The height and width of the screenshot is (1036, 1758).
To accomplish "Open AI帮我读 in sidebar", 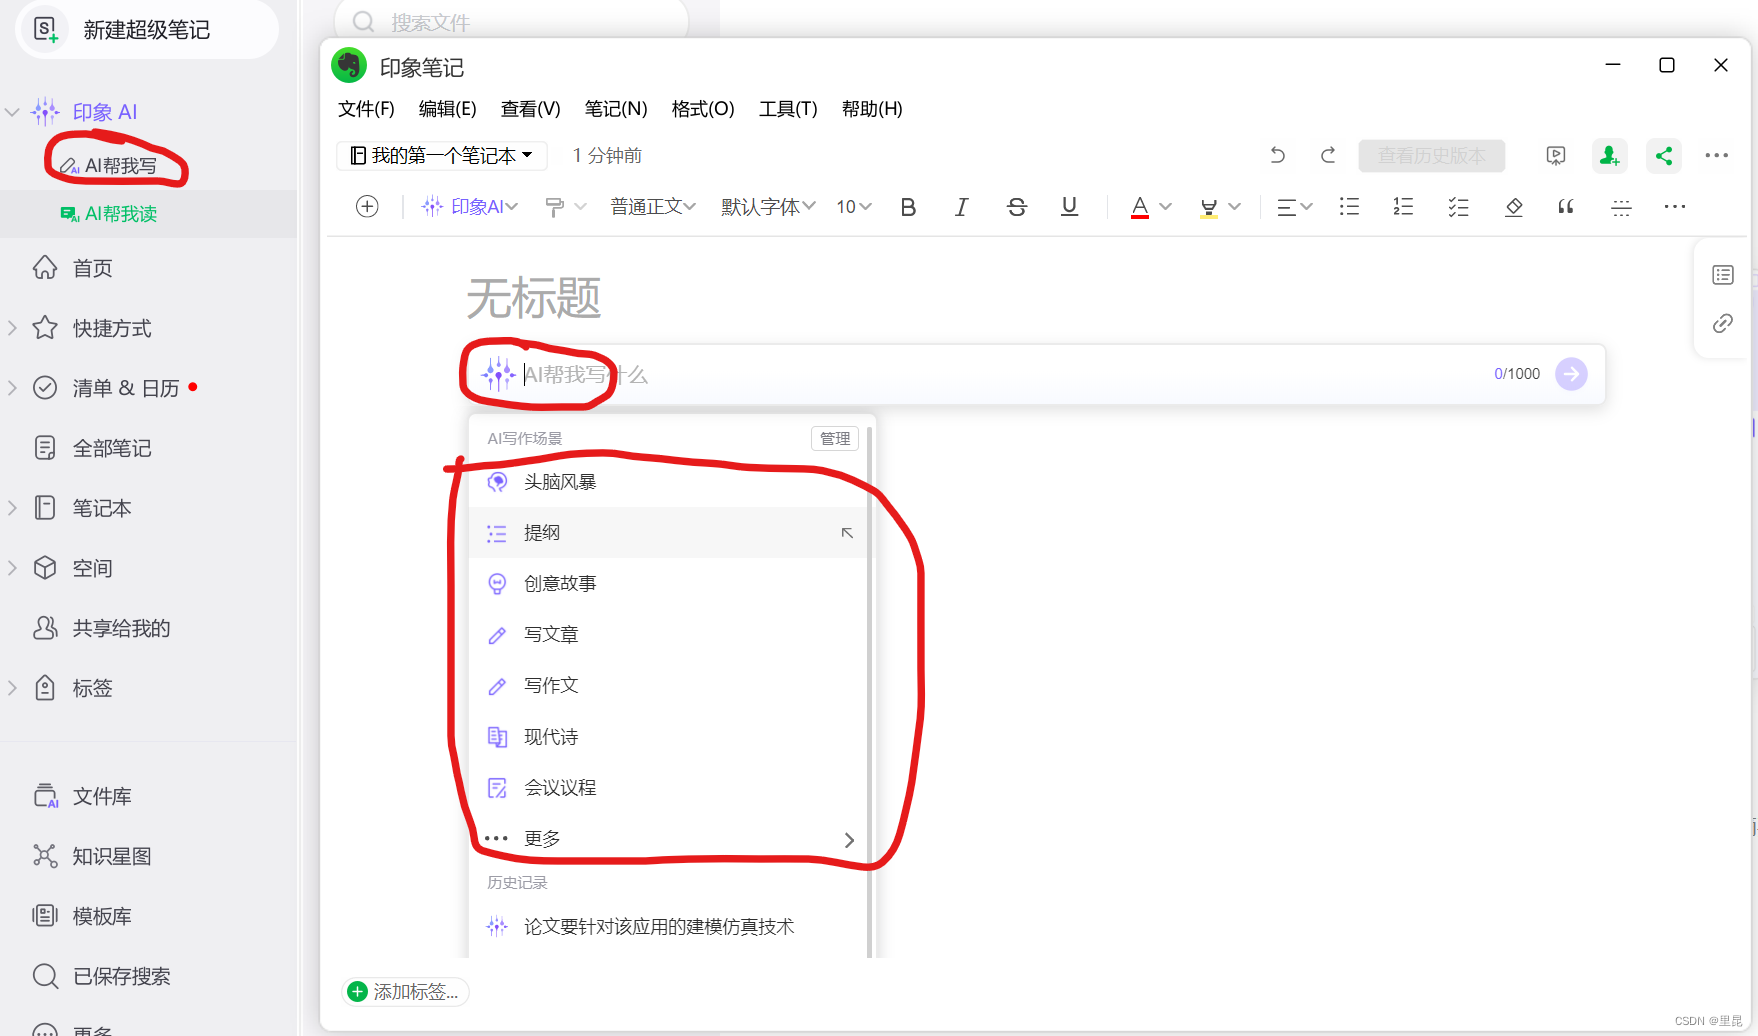I will point(108,214).
